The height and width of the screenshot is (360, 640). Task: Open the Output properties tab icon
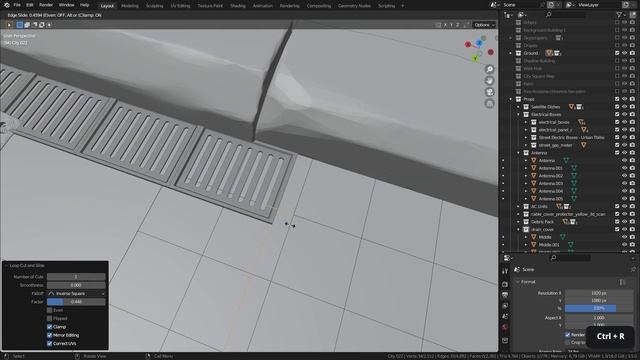click(x=505, y=295)
